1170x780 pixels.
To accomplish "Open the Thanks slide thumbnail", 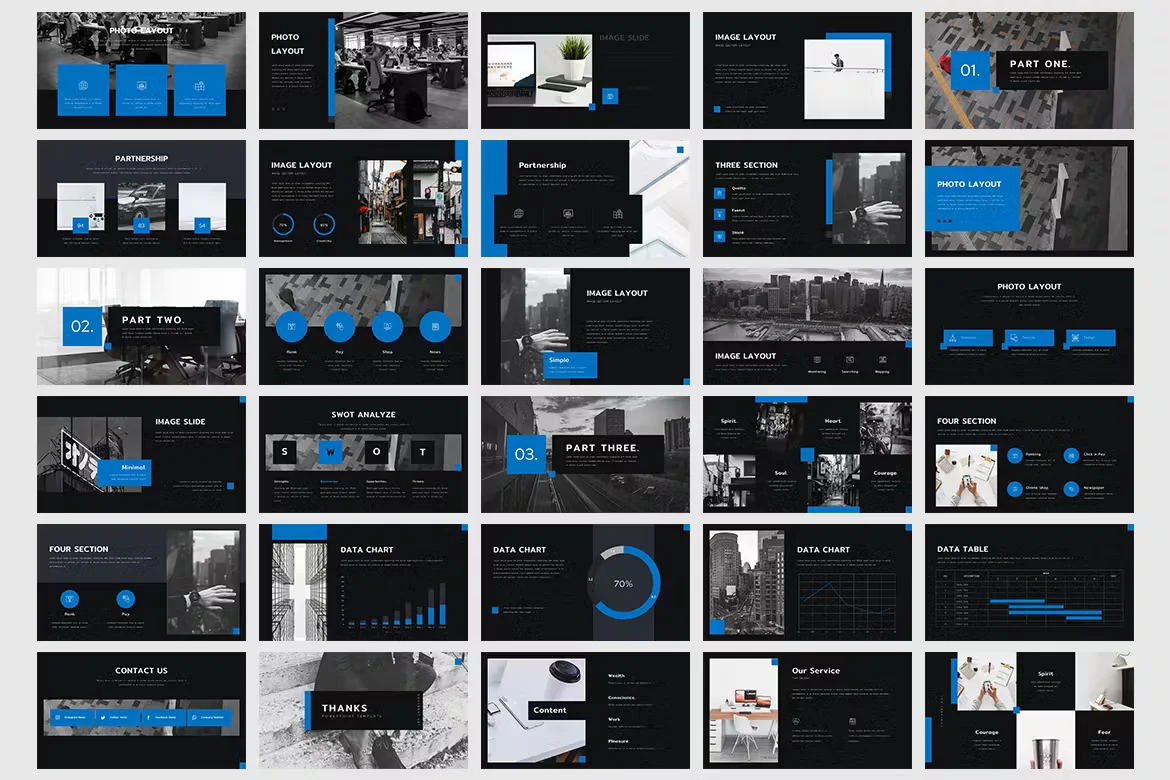I will coord(363,710).
